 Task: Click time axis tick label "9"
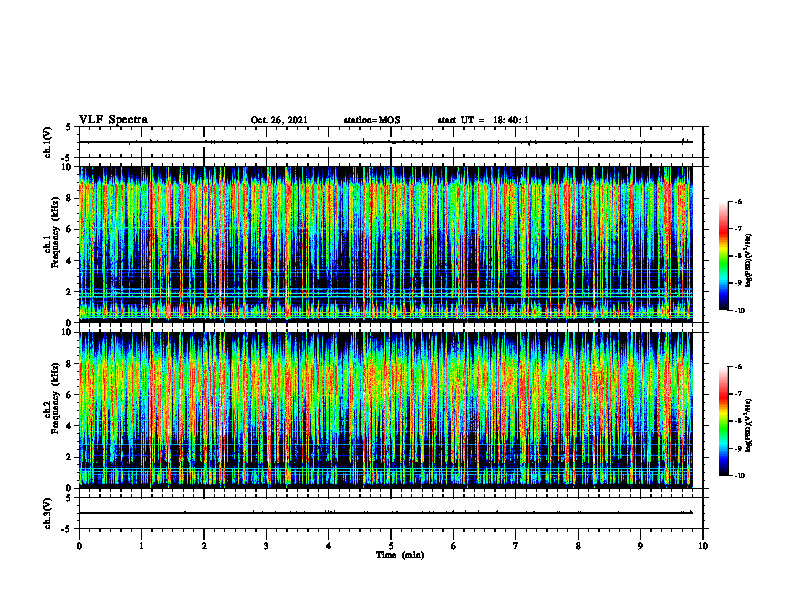pos(640,546)
